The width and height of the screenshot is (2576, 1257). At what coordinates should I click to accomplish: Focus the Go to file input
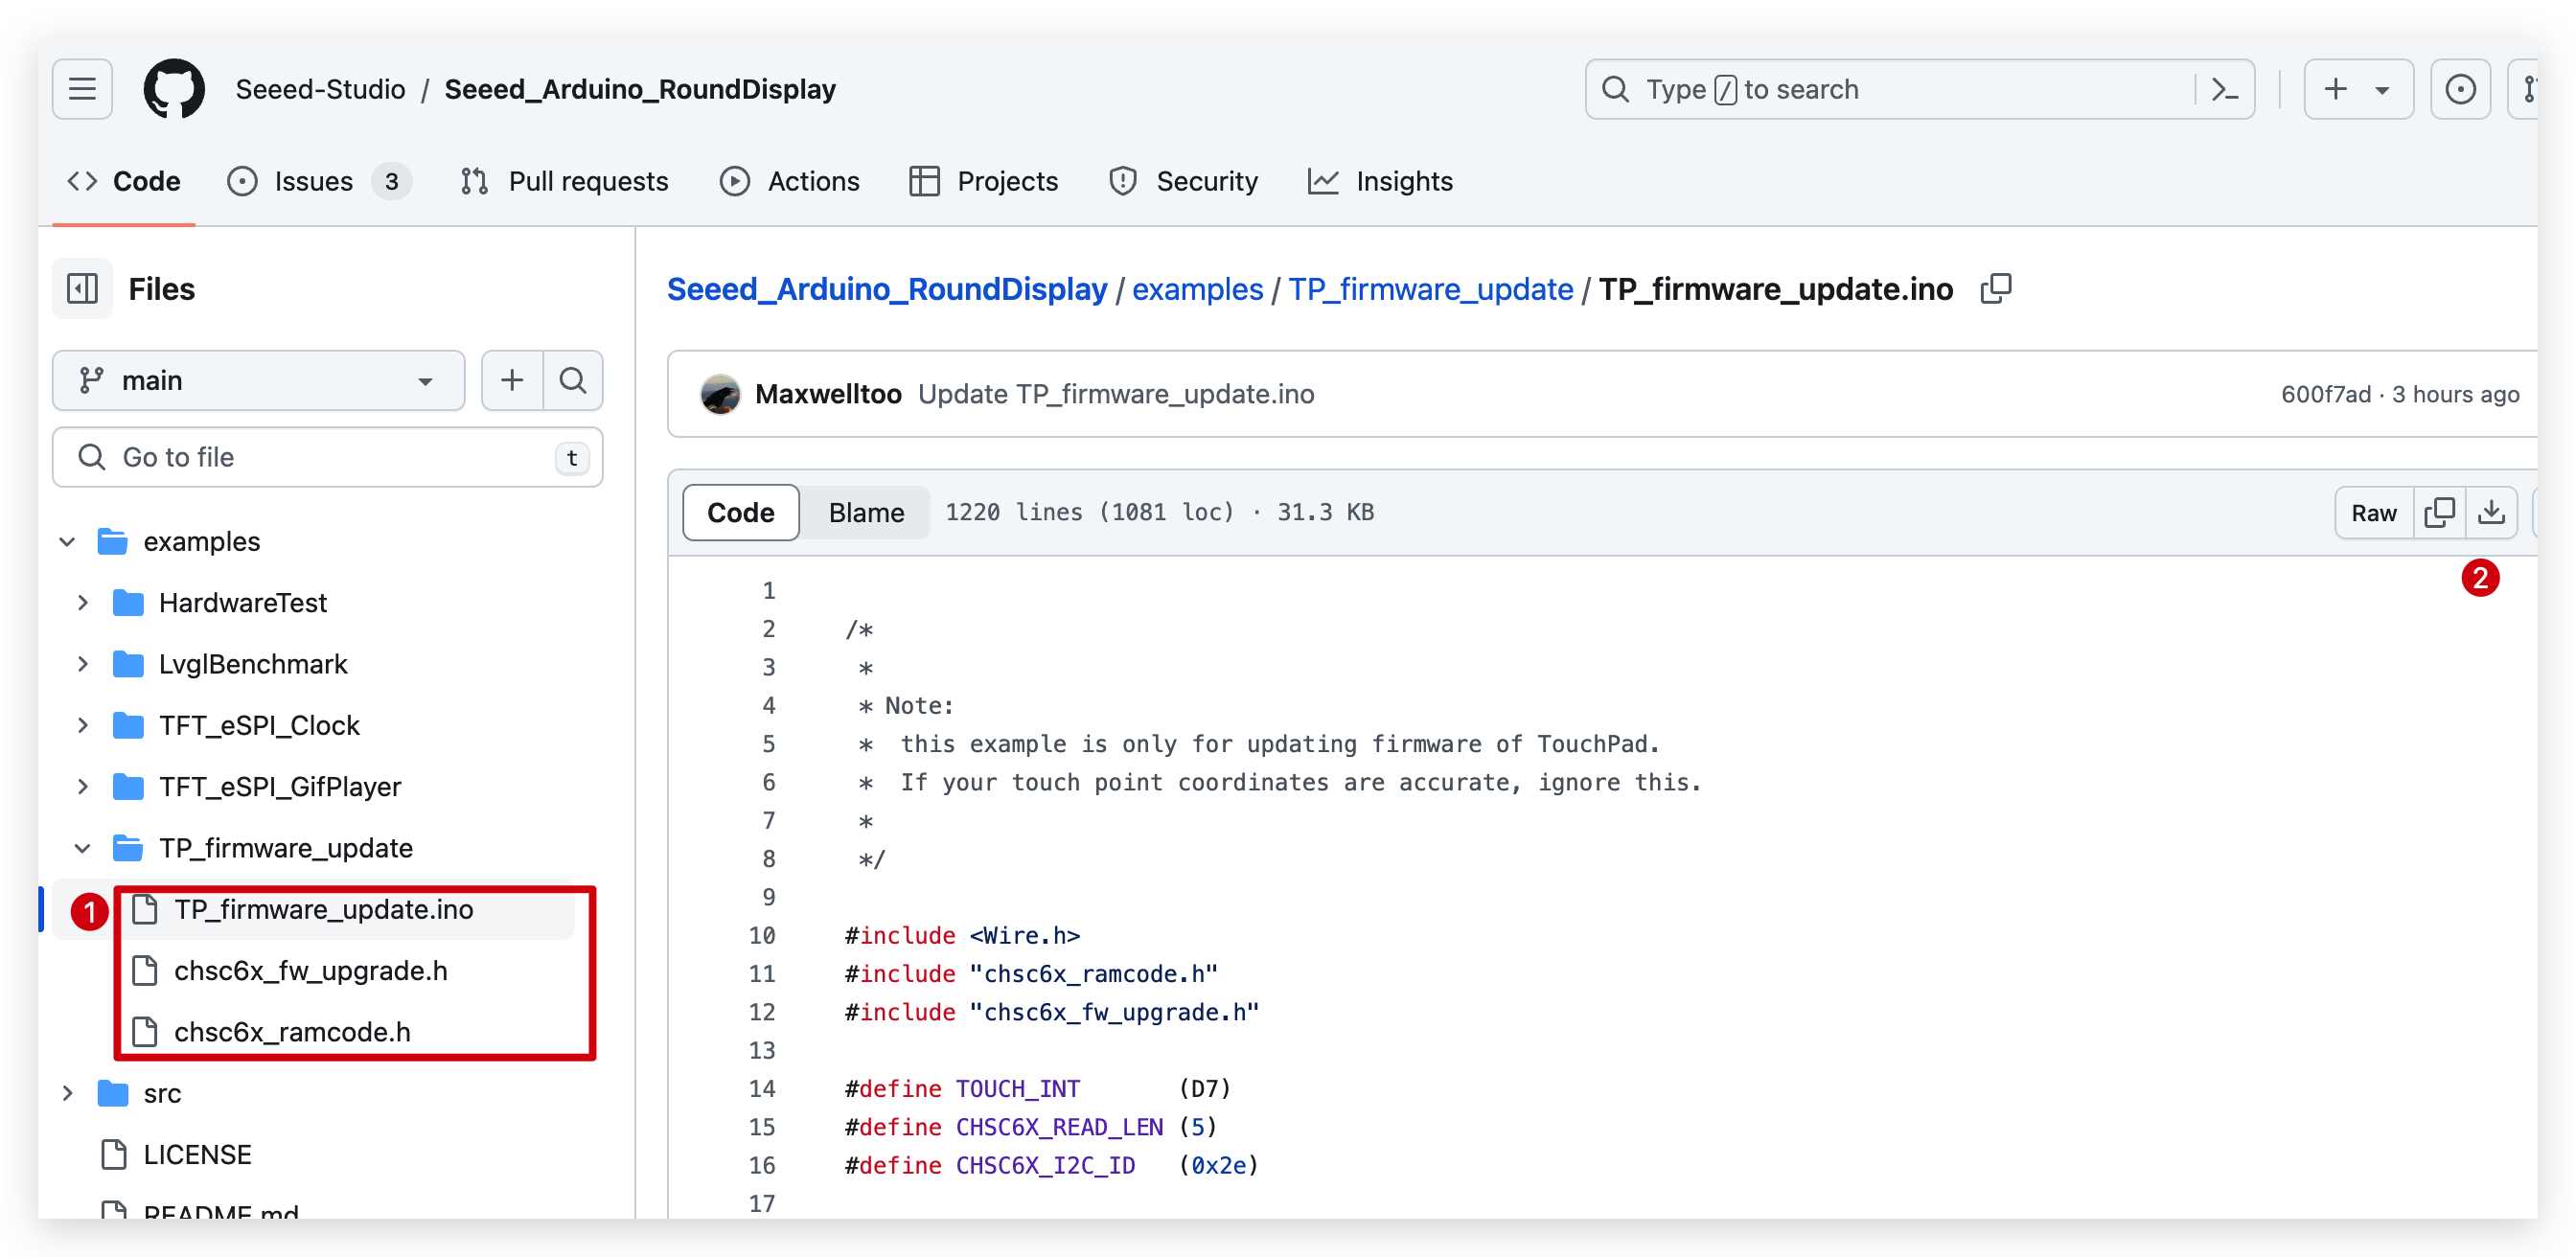coord(327,457)
